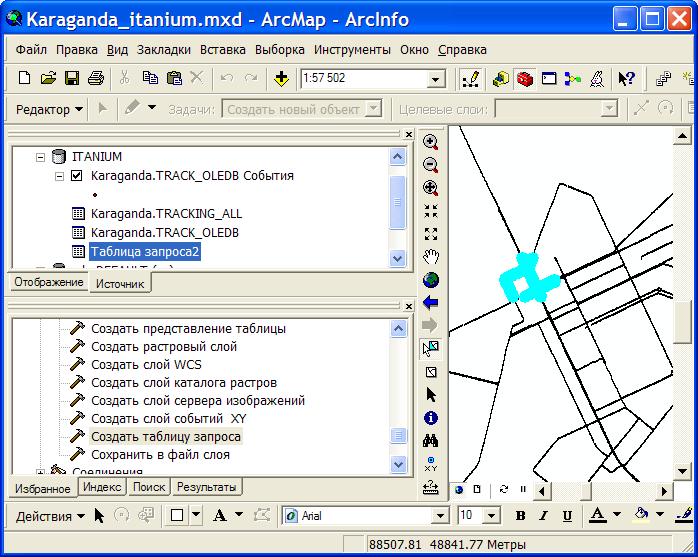The height and width of the screenshot is (557, 698).
Task: Show the command line window icon
Action: tap(549, 79)
